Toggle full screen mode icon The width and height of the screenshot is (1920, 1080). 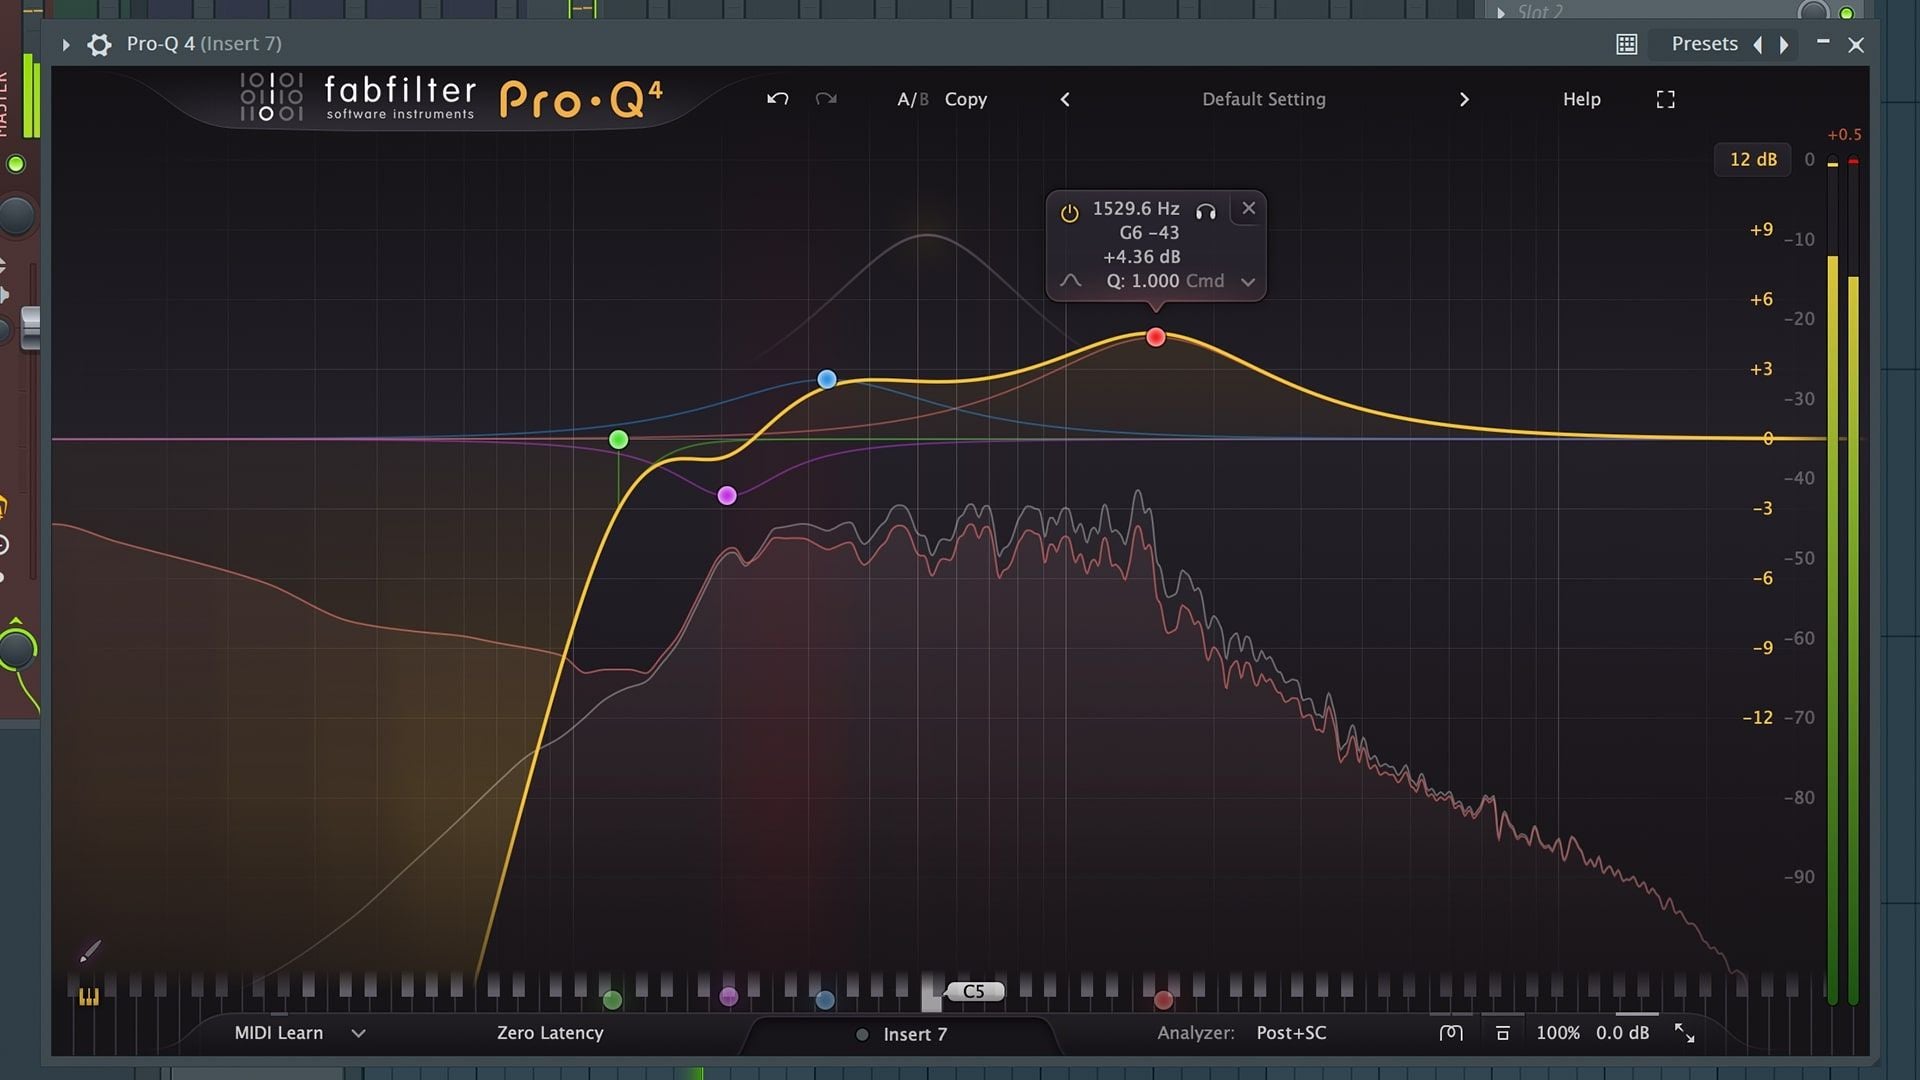click(1665, 99)
